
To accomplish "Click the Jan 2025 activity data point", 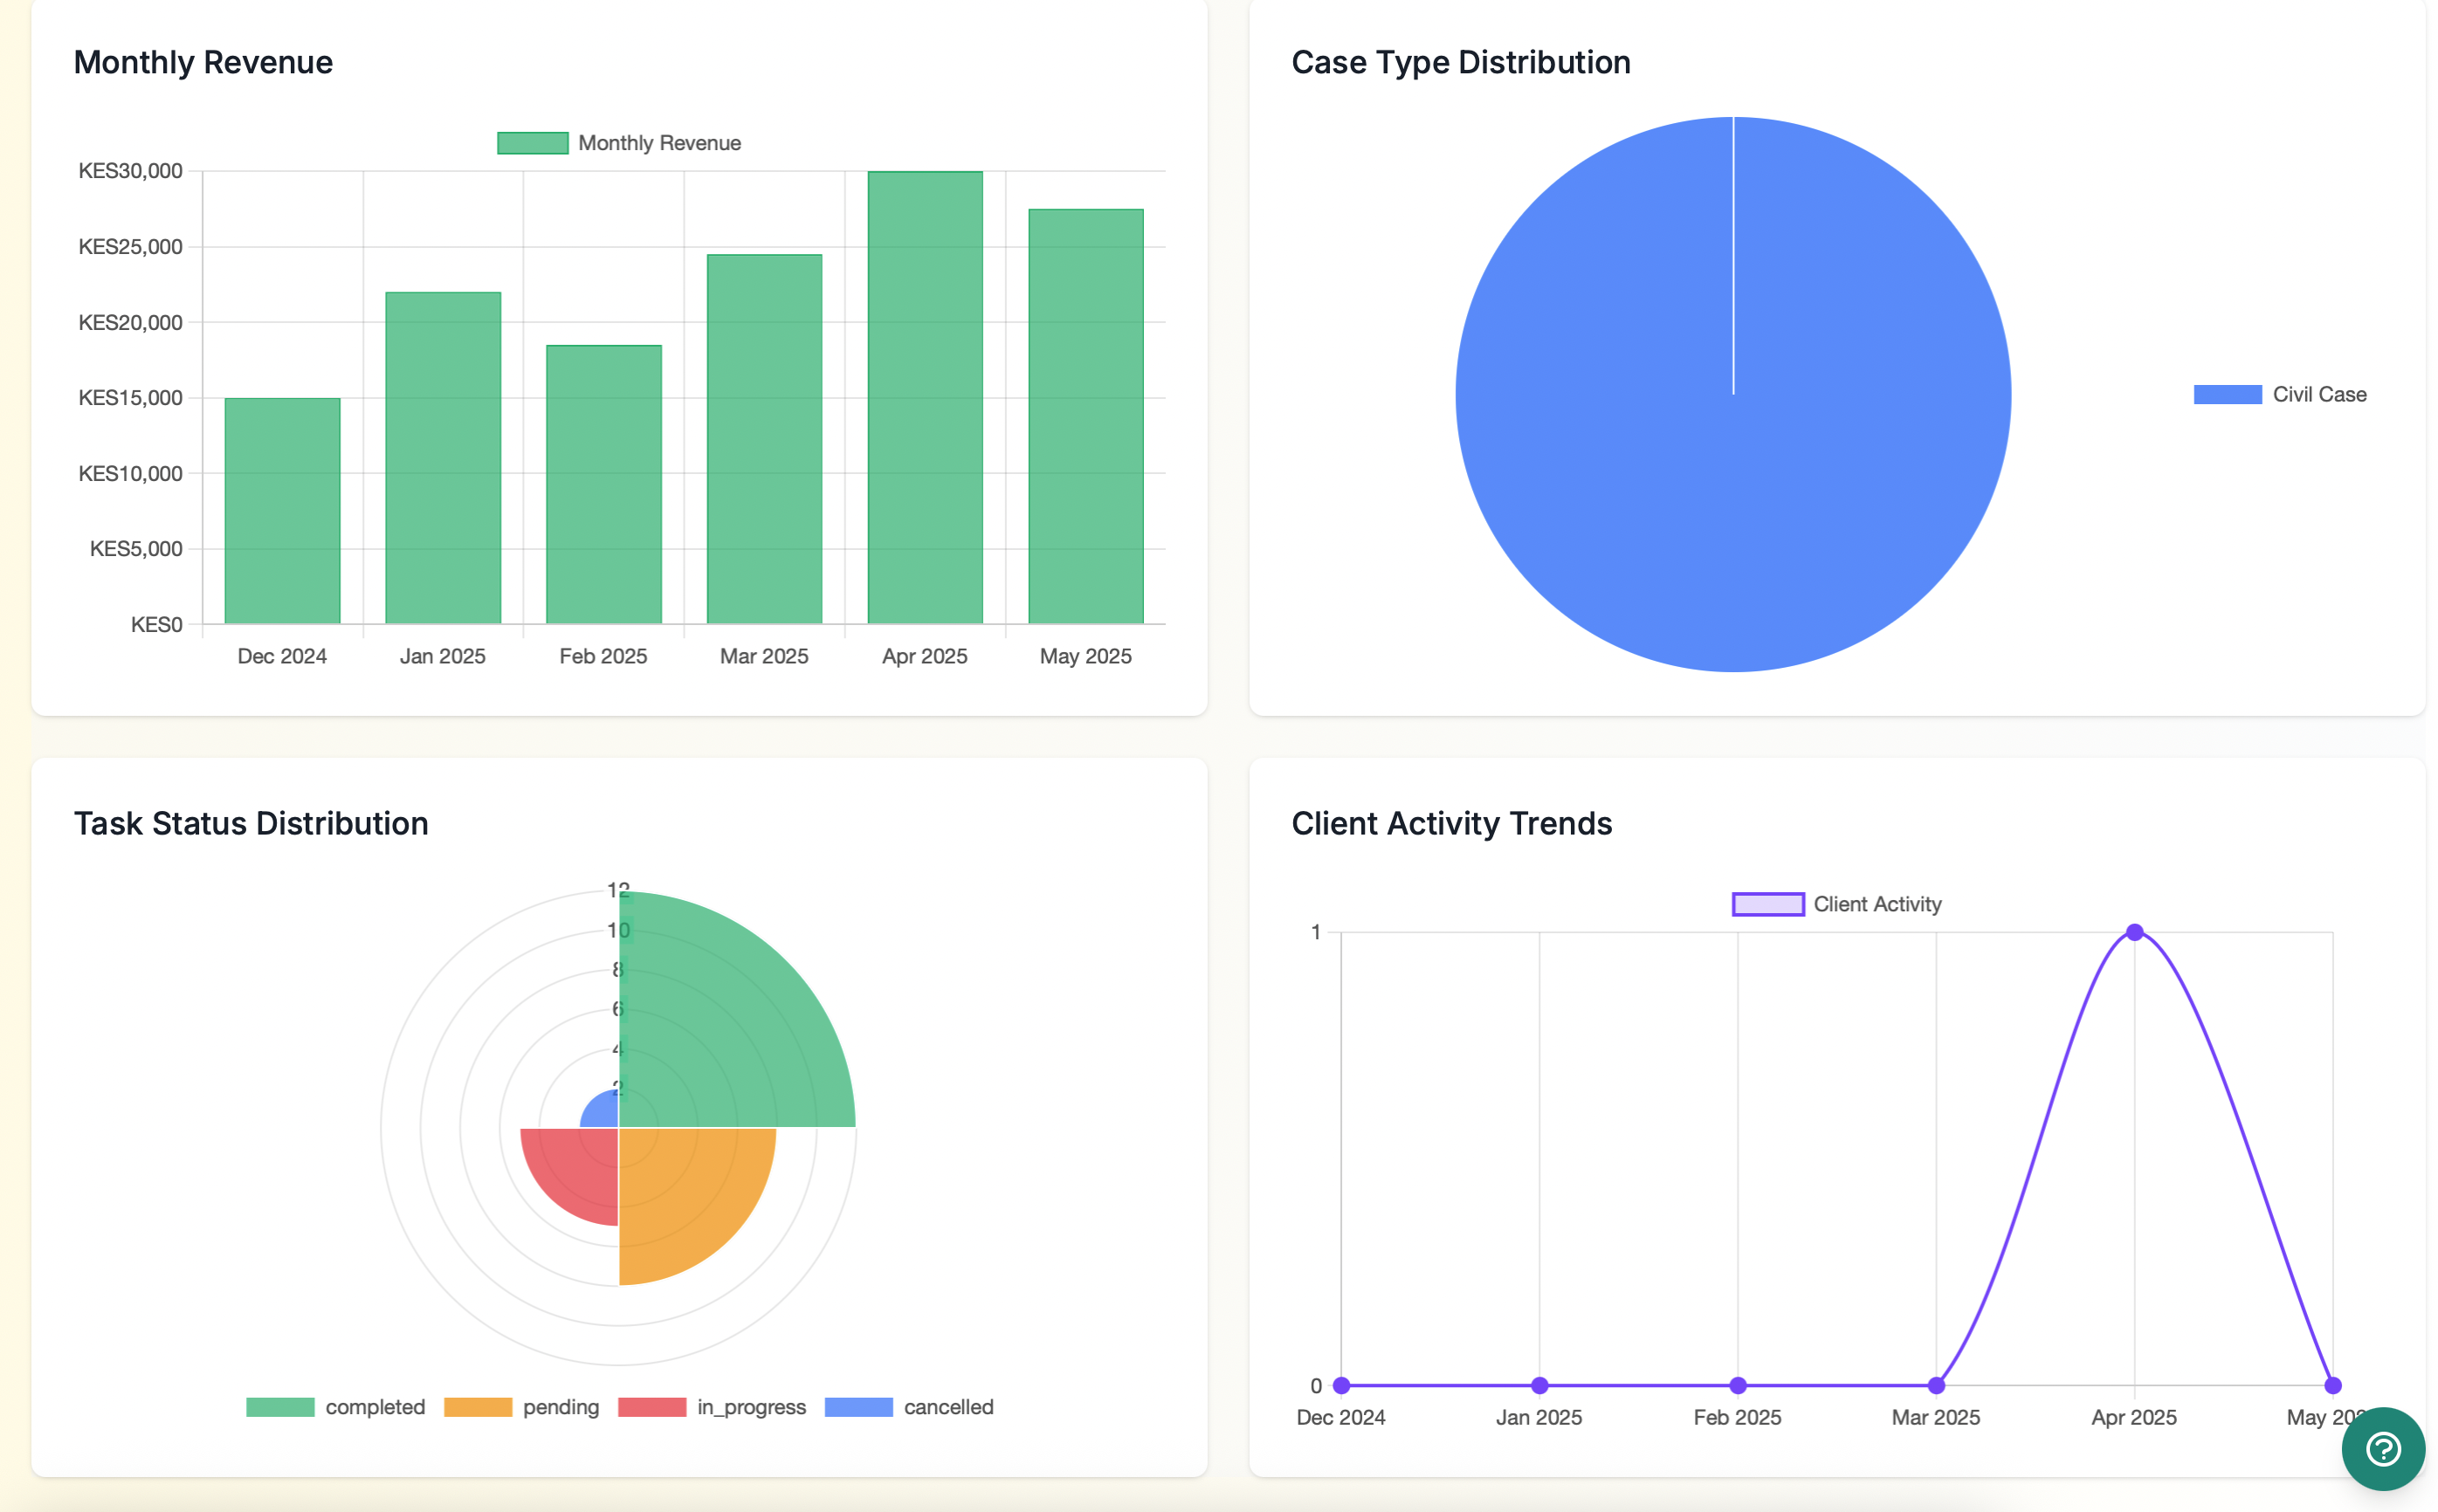I will (1539, 1385).
